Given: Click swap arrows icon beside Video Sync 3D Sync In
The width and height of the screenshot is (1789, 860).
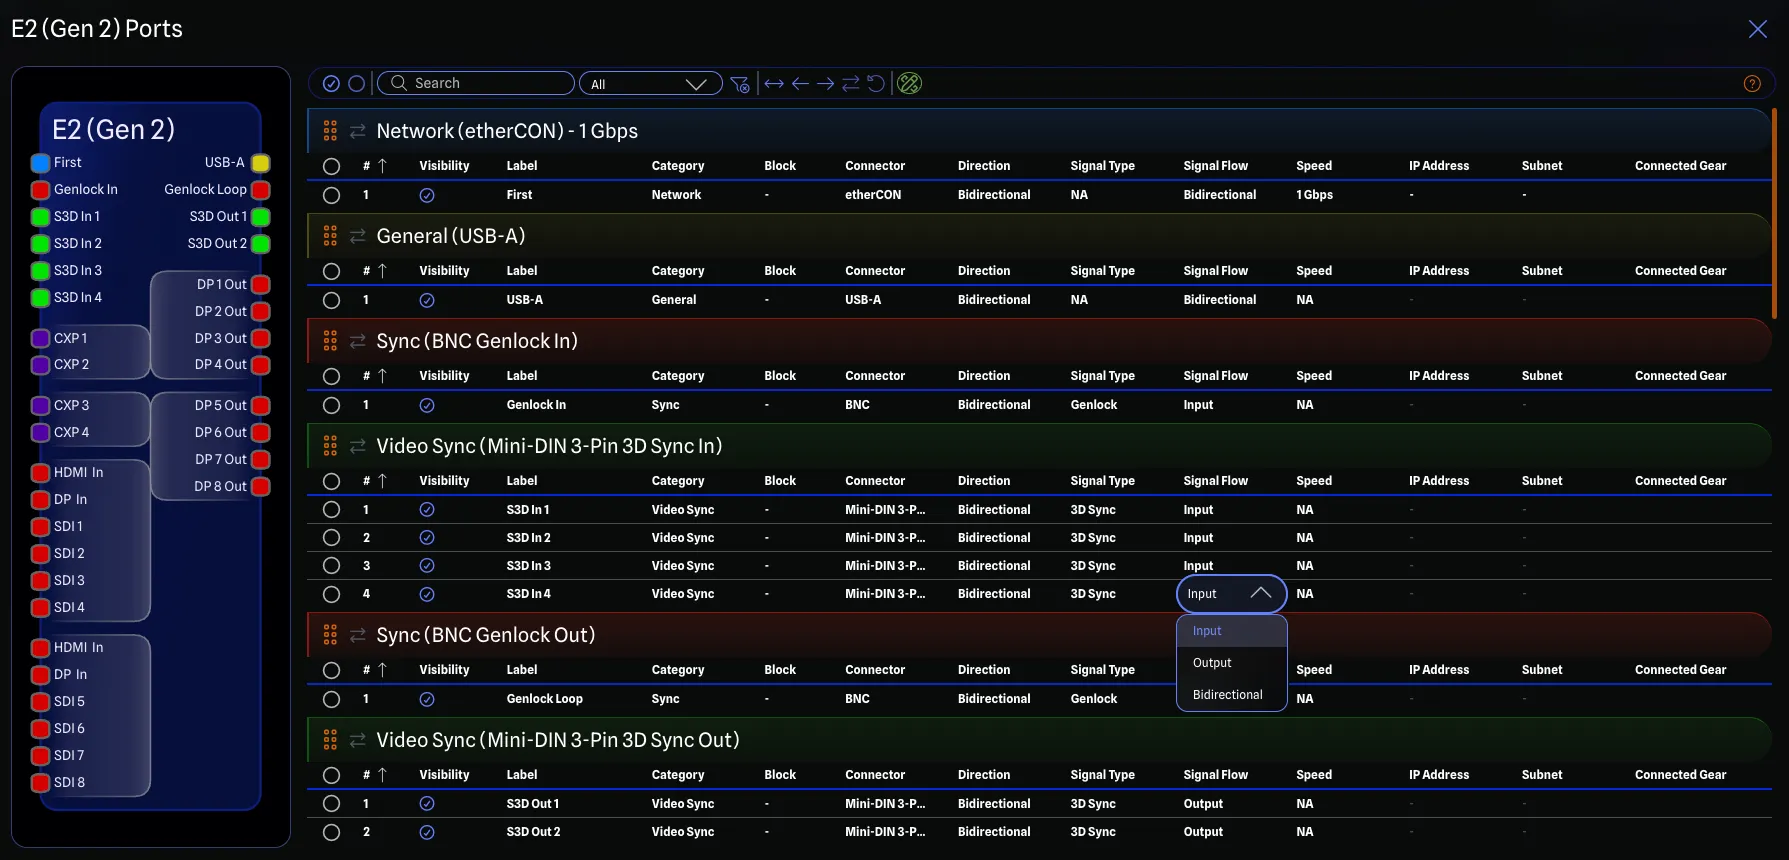Looking at the screenshot, I should [x=358, y=446].
